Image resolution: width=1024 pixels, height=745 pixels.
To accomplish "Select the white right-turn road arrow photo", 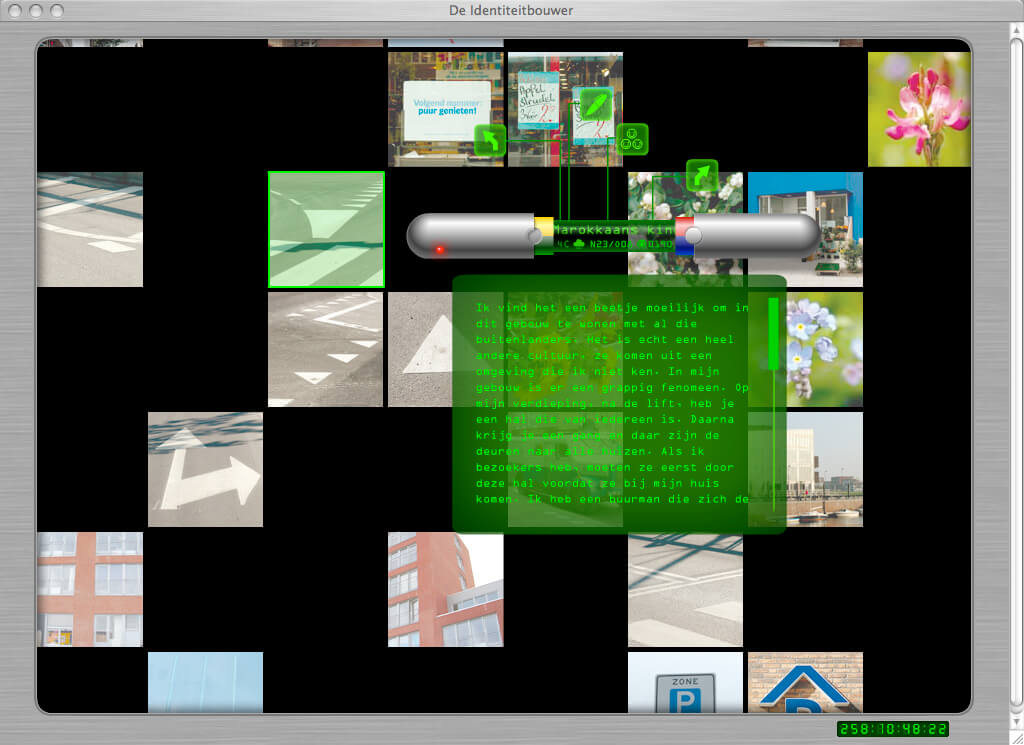I will pyautogui.click(x=205, y=469).
